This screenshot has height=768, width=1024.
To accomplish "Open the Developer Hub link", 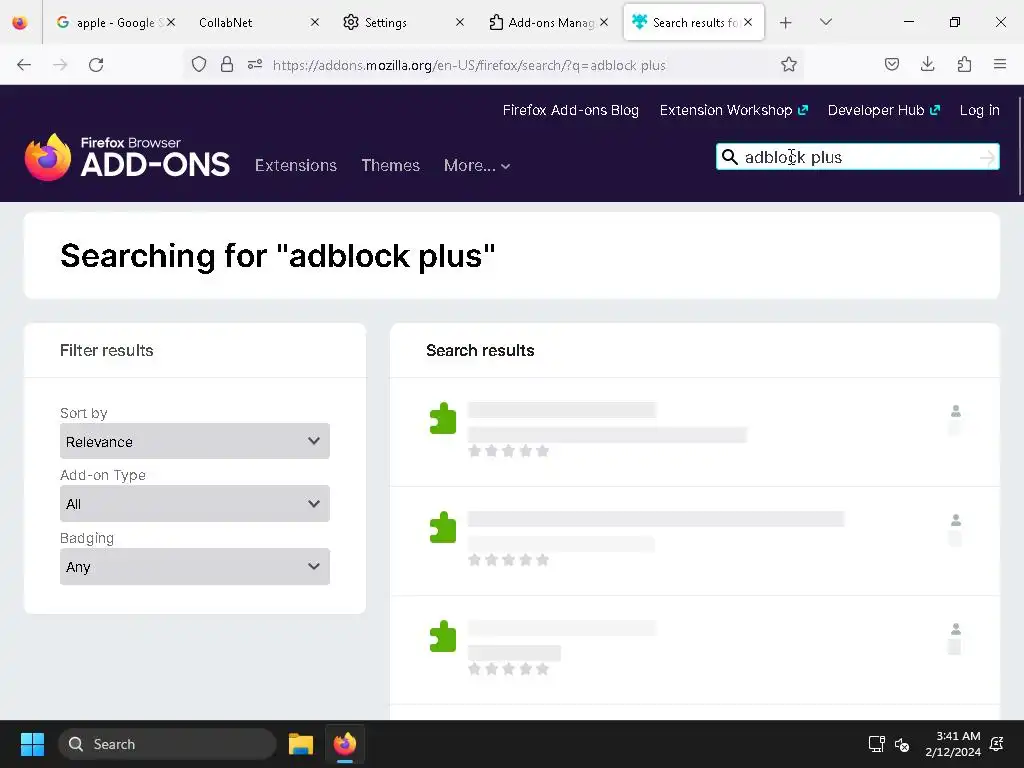I will pos(884,110).
